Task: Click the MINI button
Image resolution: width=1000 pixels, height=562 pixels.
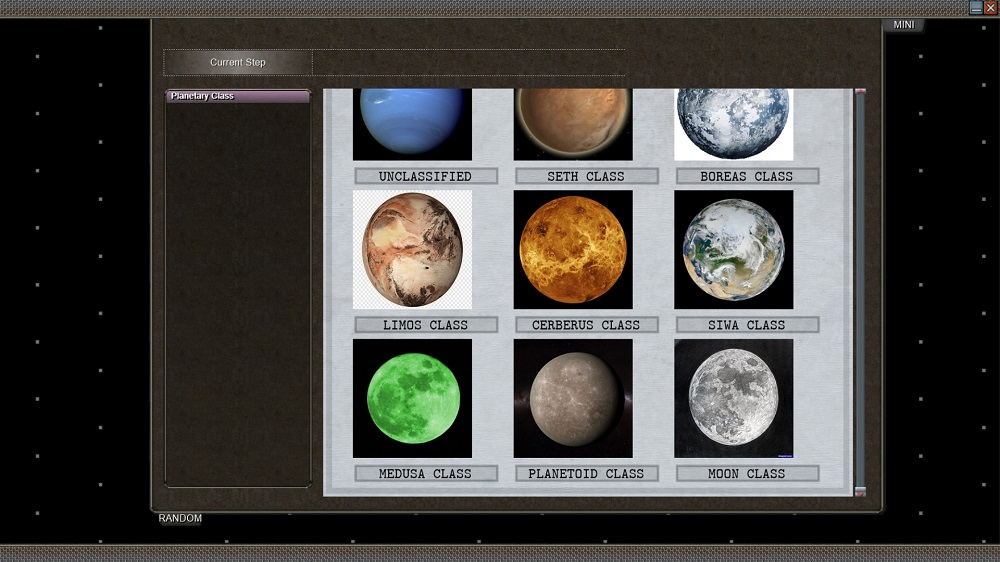Action: [904, 25]
